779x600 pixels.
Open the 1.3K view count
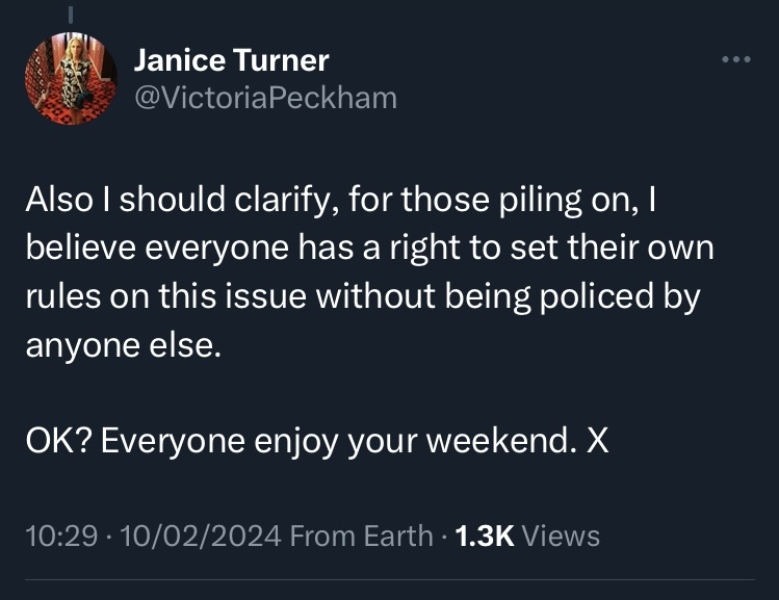(484, 536)
